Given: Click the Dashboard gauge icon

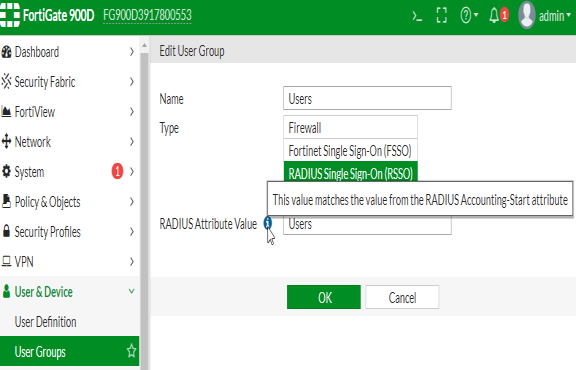Looking at the screenshot, I should coord(6,52).
